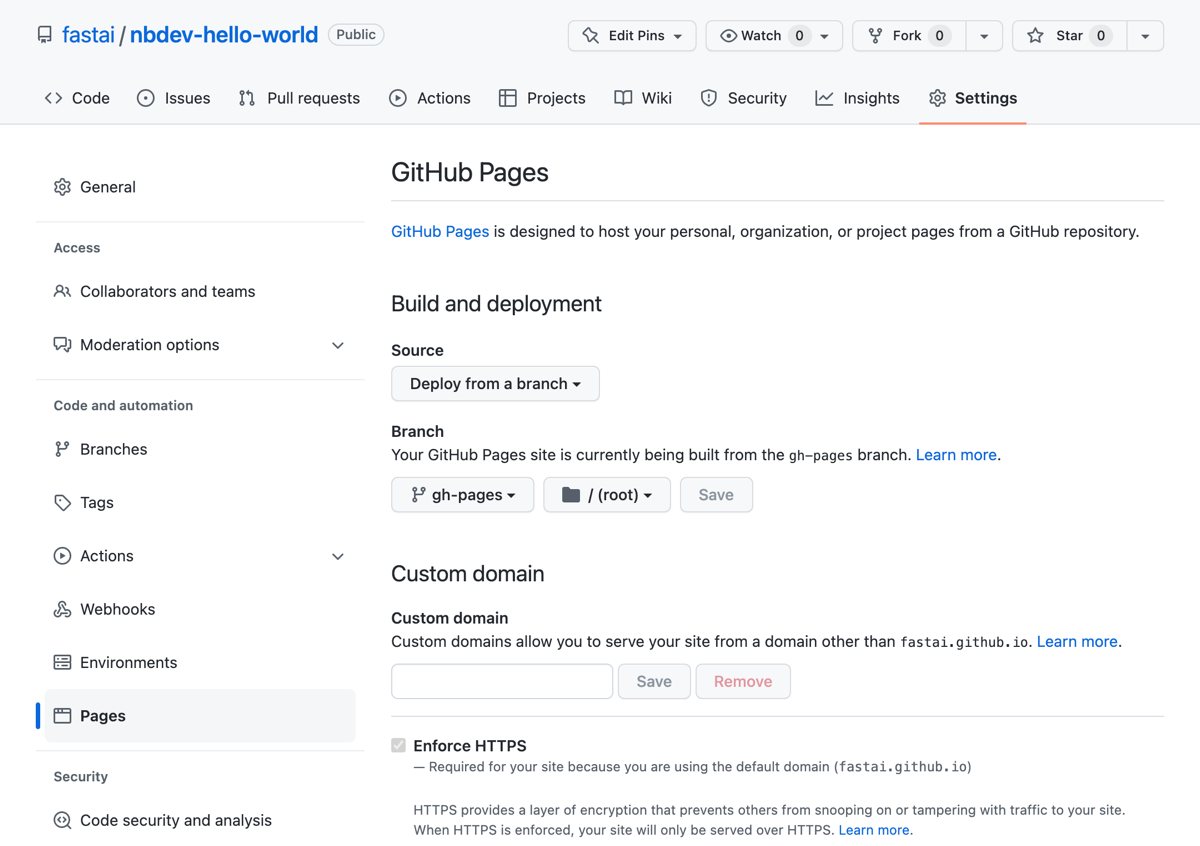Click the General settings gear icon
The image size is (1200, 846).
[62, 187]
